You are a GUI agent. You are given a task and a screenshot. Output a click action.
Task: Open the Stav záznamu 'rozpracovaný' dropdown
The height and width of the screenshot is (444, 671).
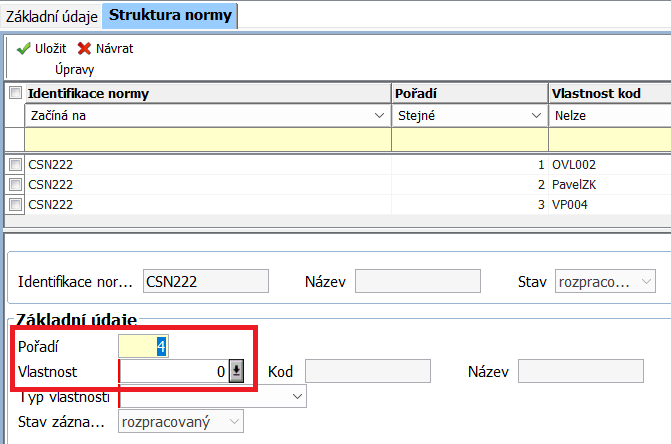pos(233,423)
